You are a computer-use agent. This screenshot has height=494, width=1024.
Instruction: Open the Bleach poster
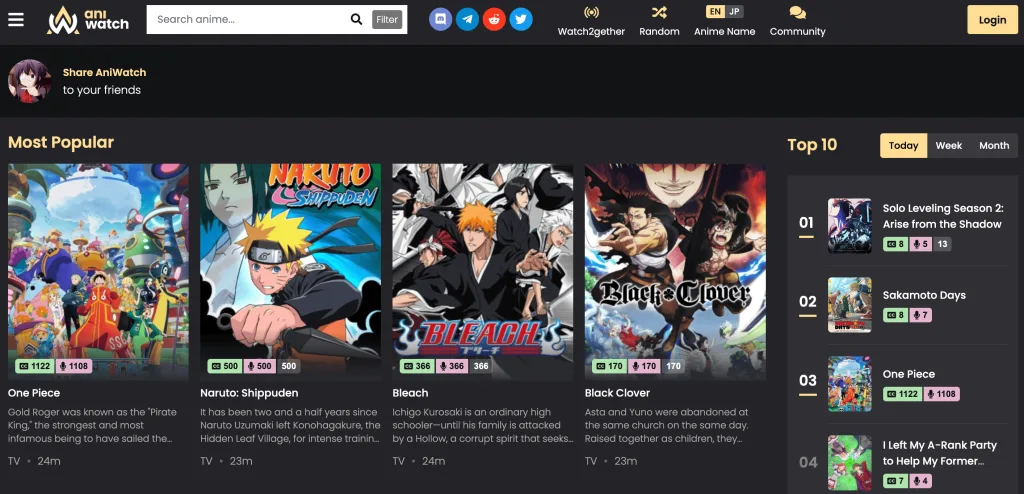483,272
